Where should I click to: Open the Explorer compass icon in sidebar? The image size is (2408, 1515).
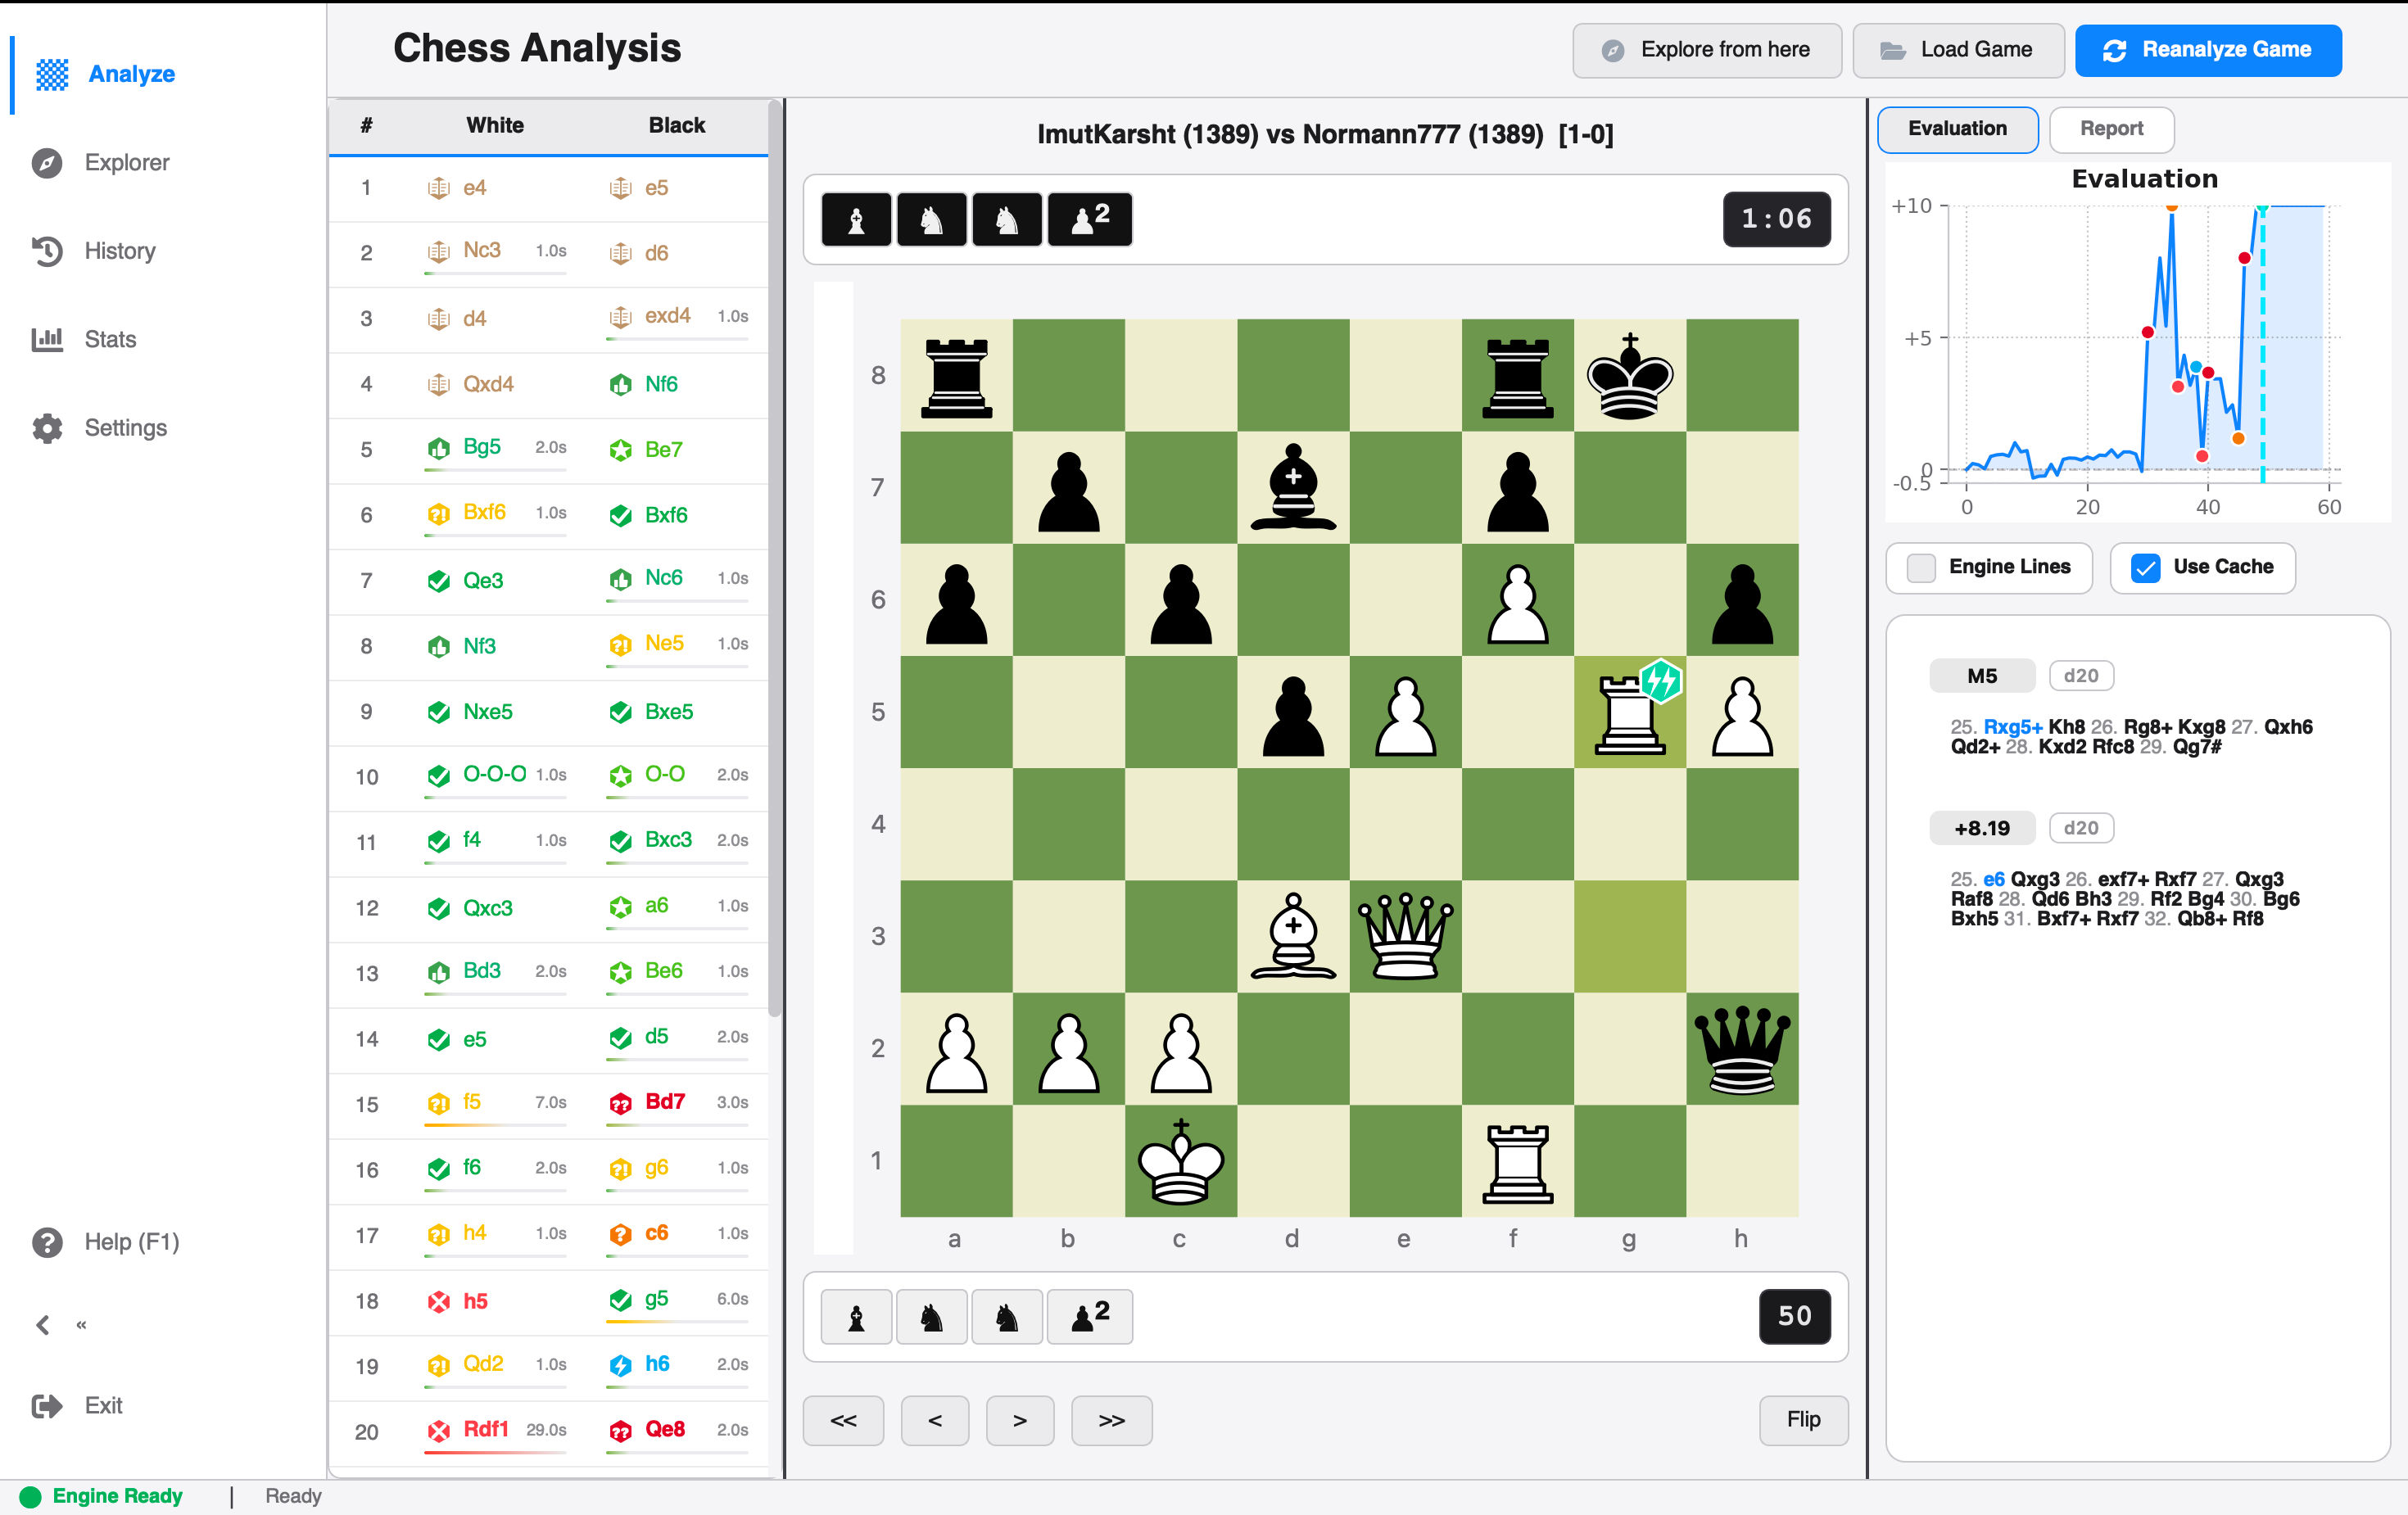47,163
